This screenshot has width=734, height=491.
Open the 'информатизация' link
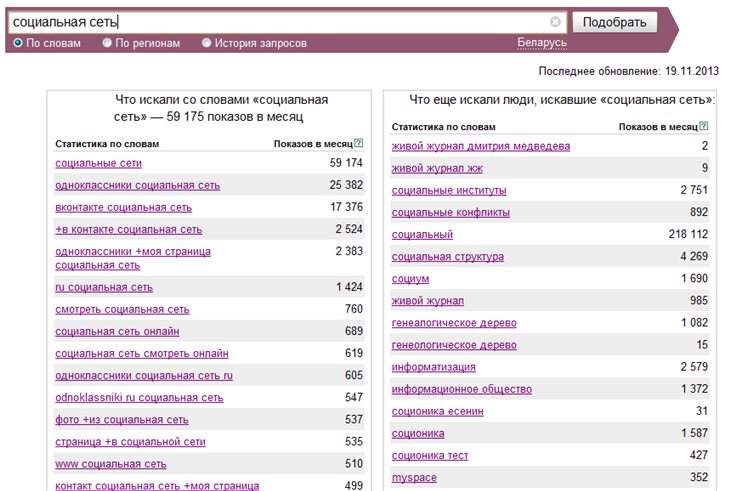(x=433, y=367)
